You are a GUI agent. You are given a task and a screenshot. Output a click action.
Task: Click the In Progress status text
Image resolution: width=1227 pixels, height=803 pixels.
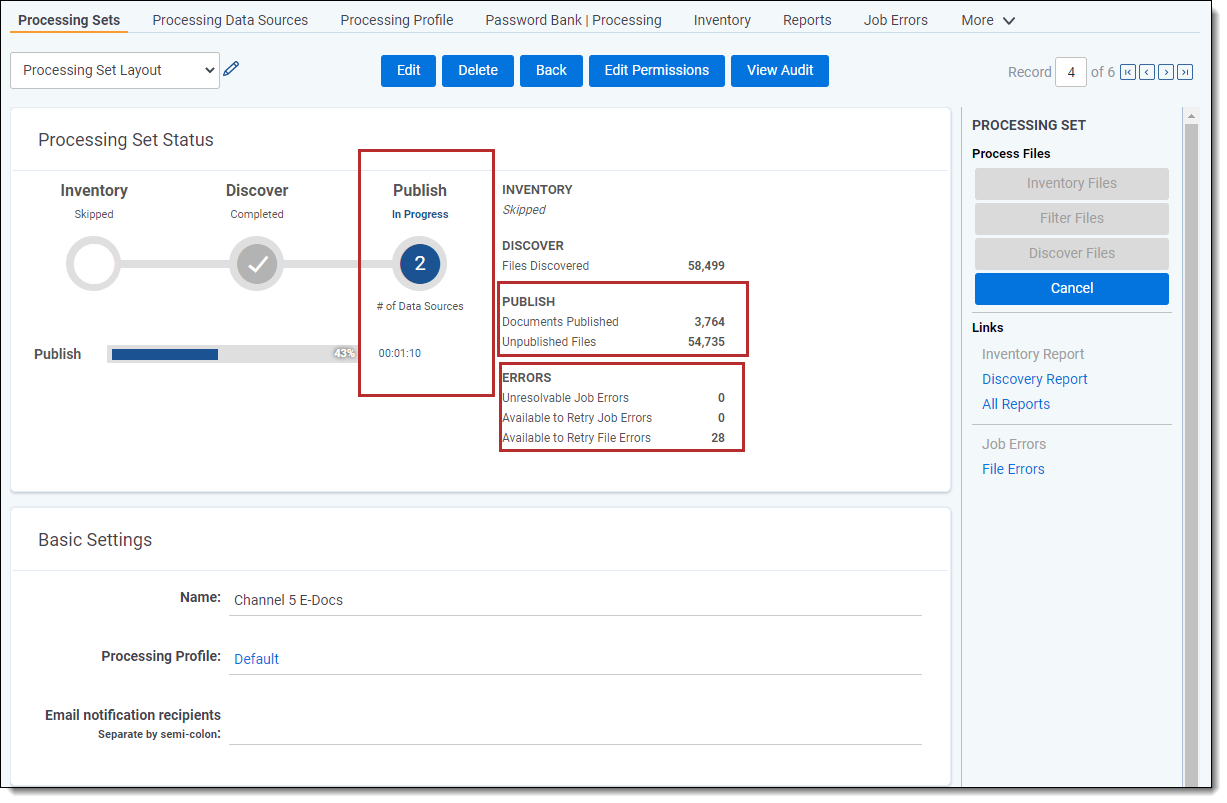coord(420,214)
